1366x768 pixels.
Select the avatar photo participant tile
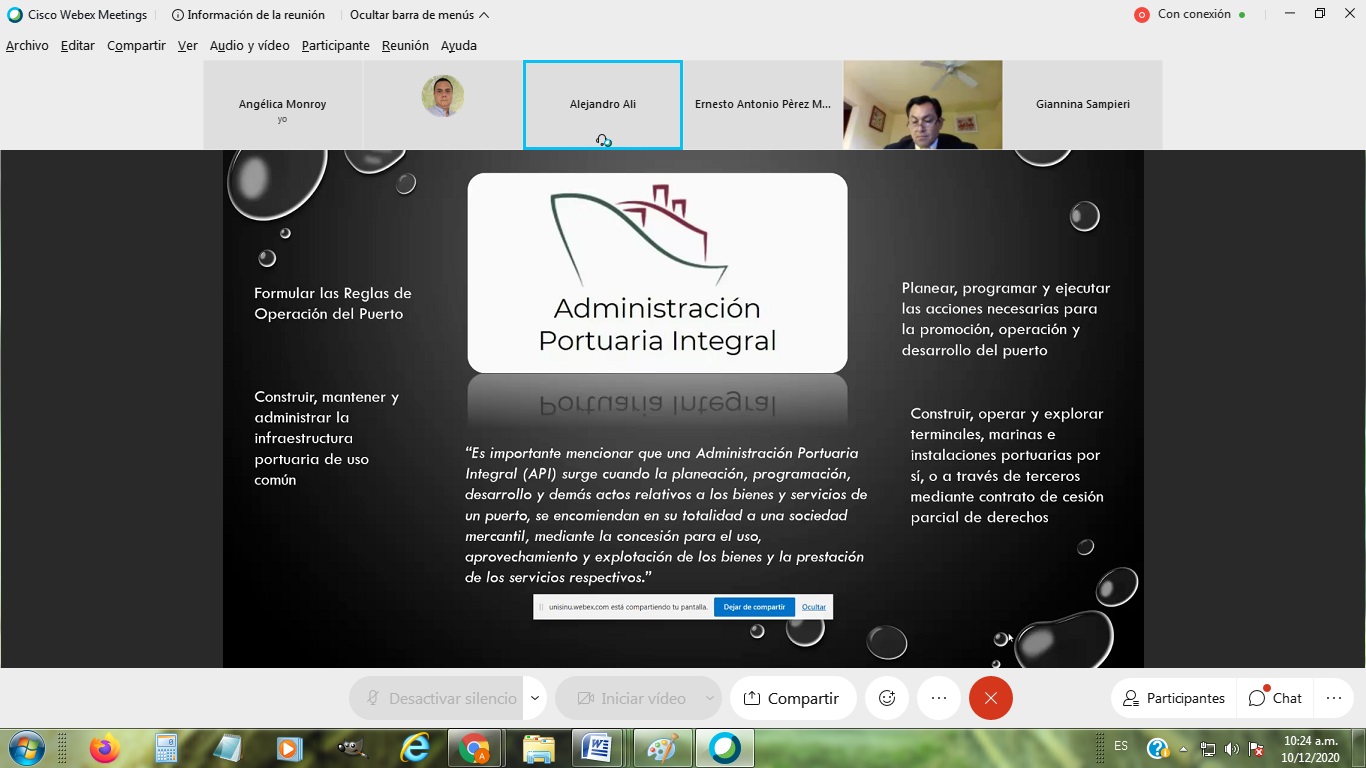(443, 105)
